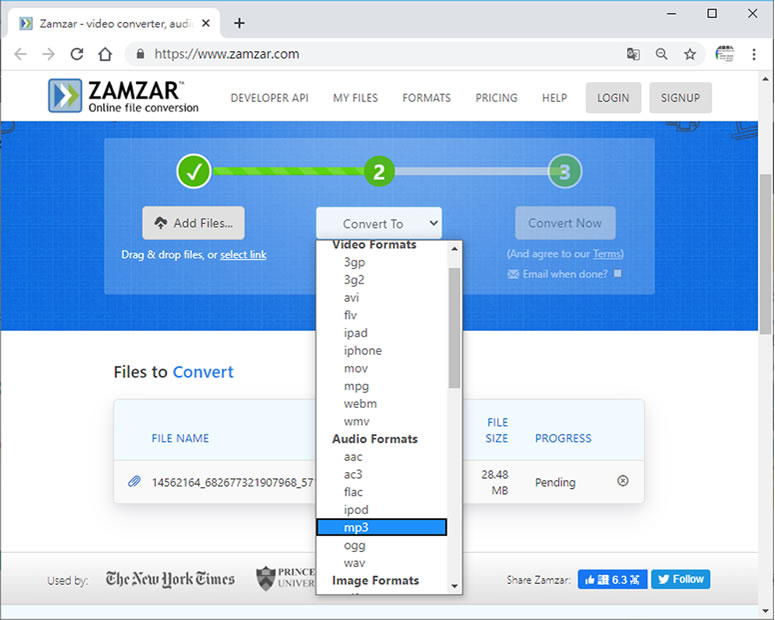The image size is (775, 620).
Task: Choose flac audio format
Action: pos(382,492)
